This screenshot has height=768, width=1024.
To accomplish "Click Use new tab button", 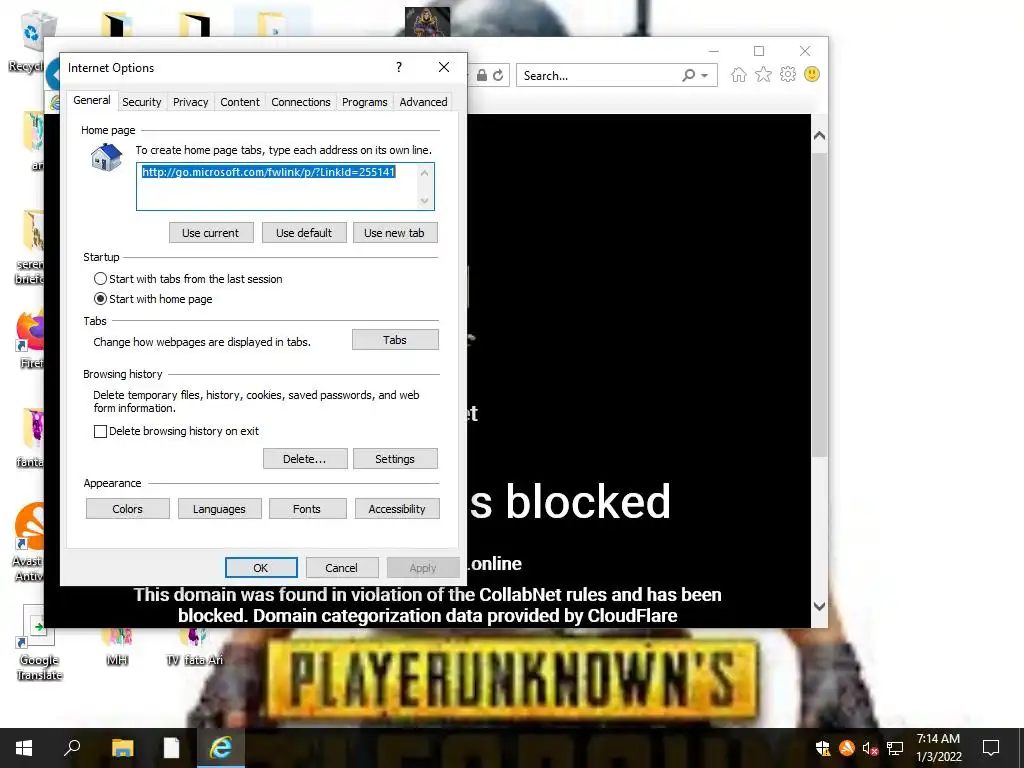I will (x=394, y=233).
